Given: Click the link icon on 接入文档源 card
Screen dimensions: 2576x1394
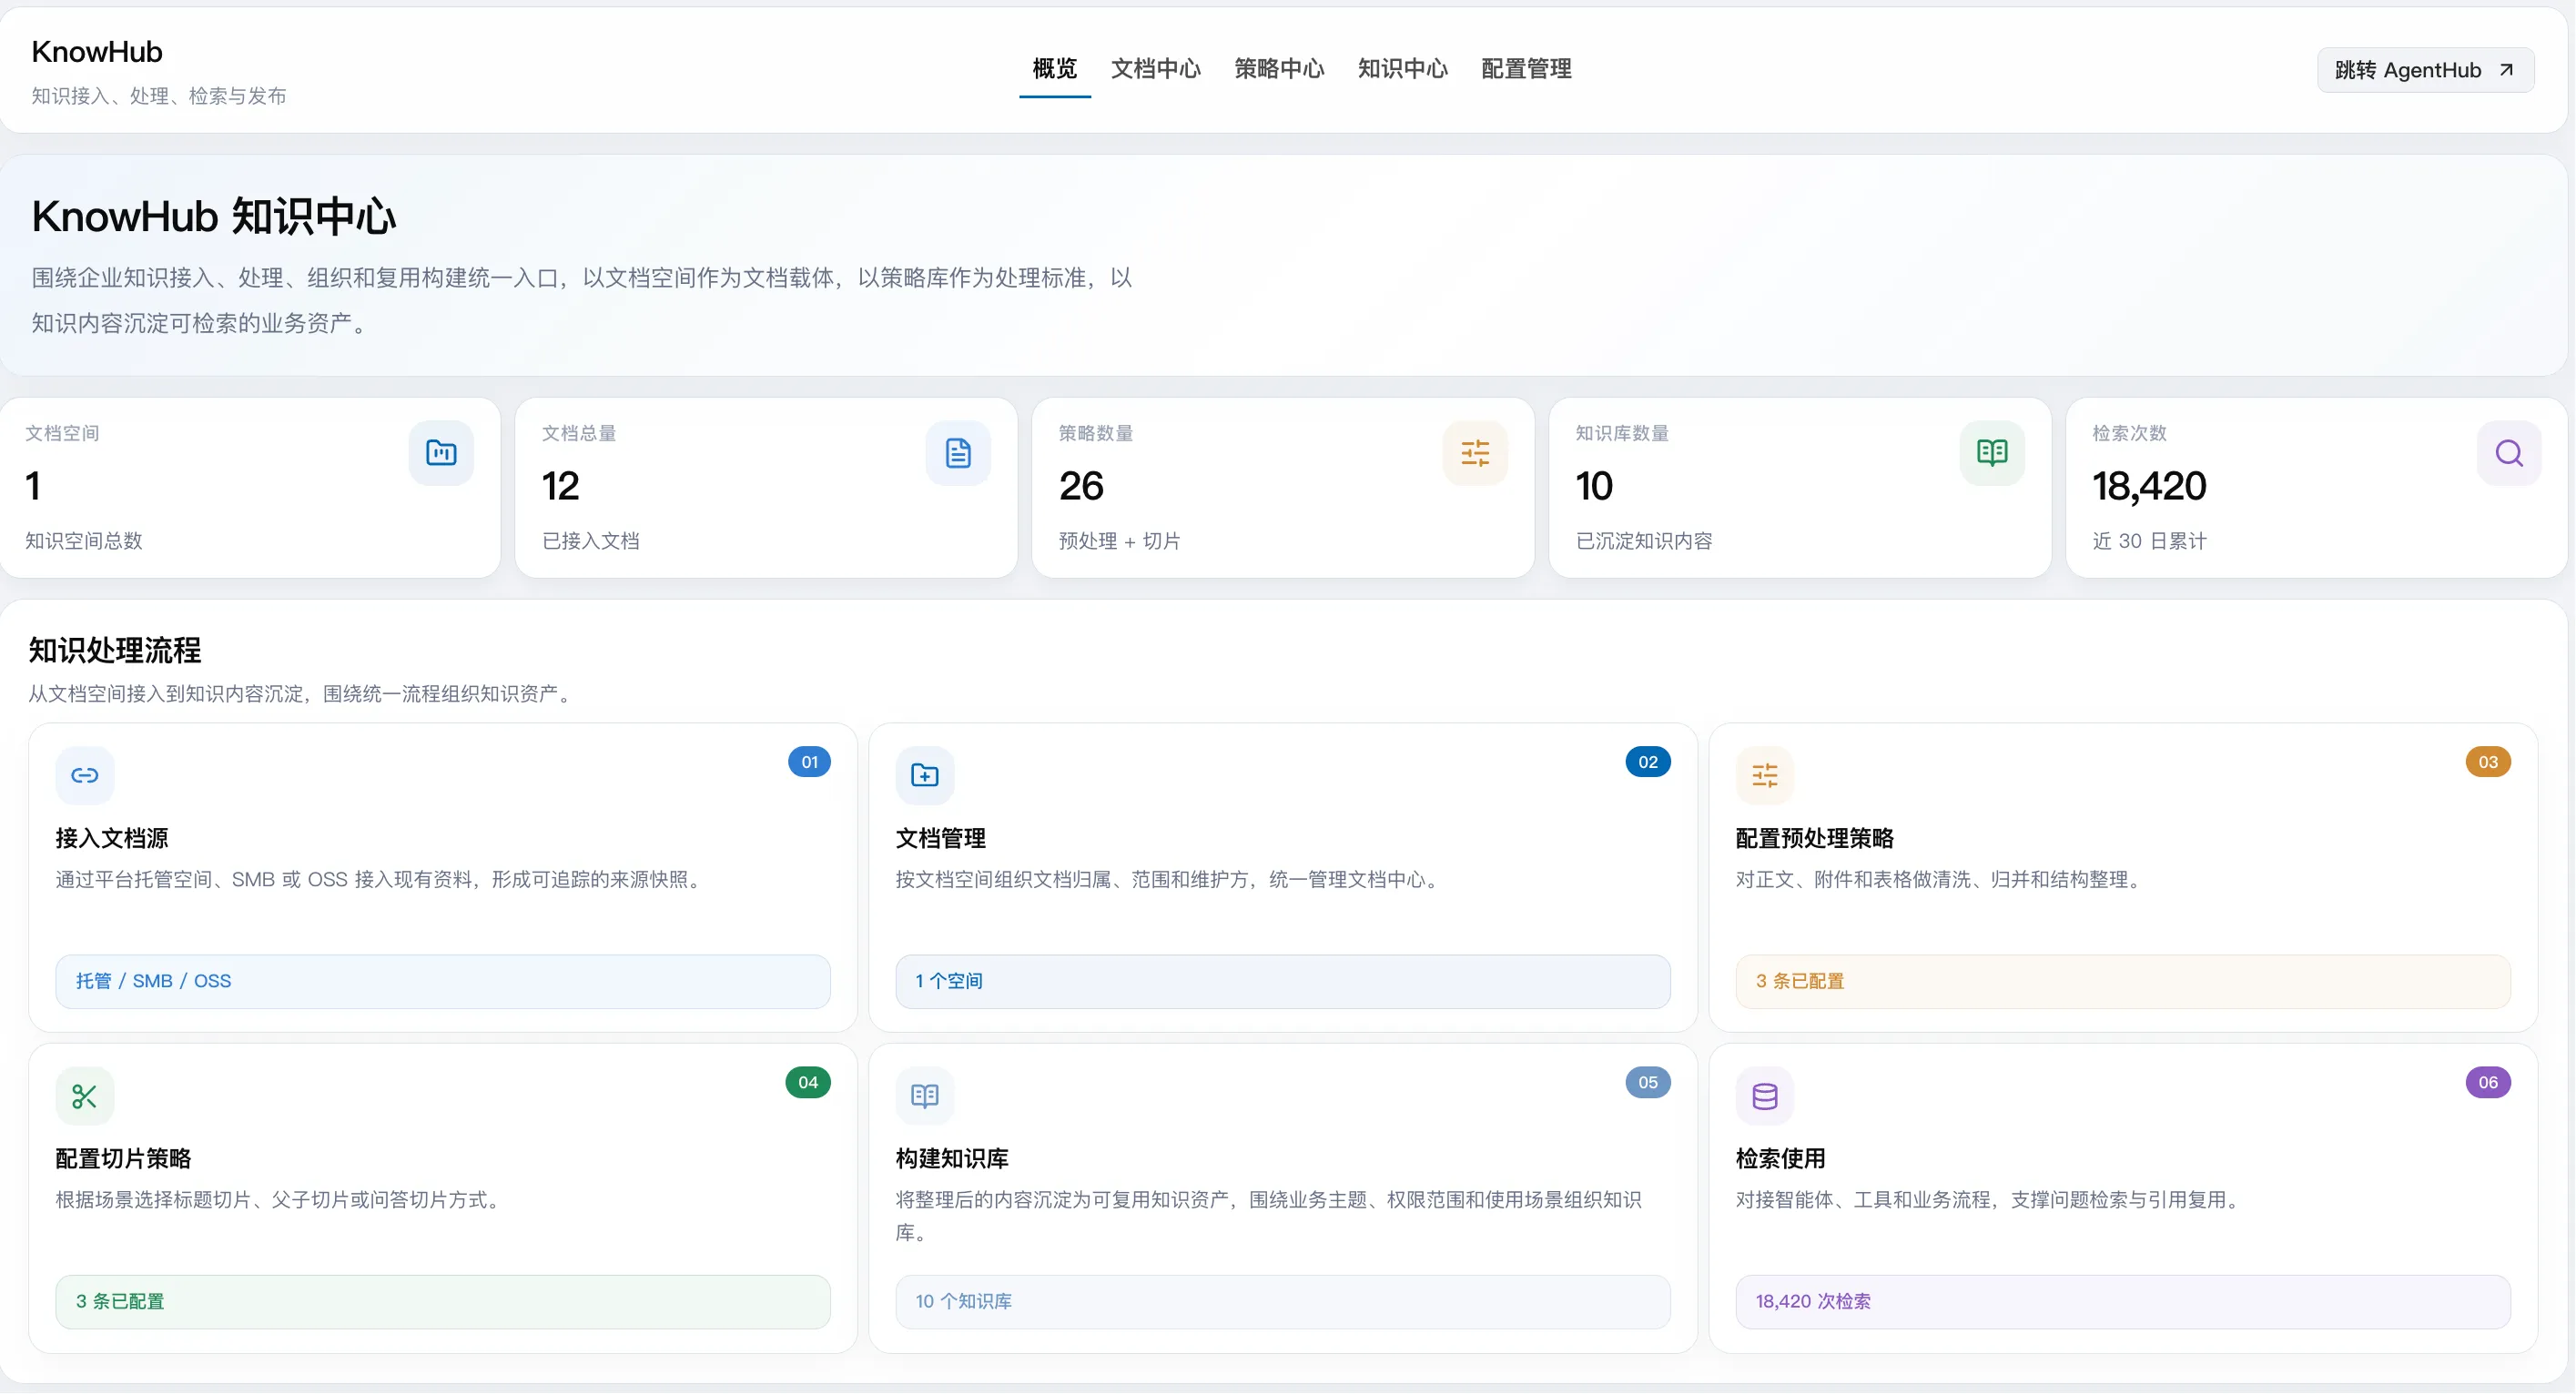Looking at the screenshot, I should point(85,775).
